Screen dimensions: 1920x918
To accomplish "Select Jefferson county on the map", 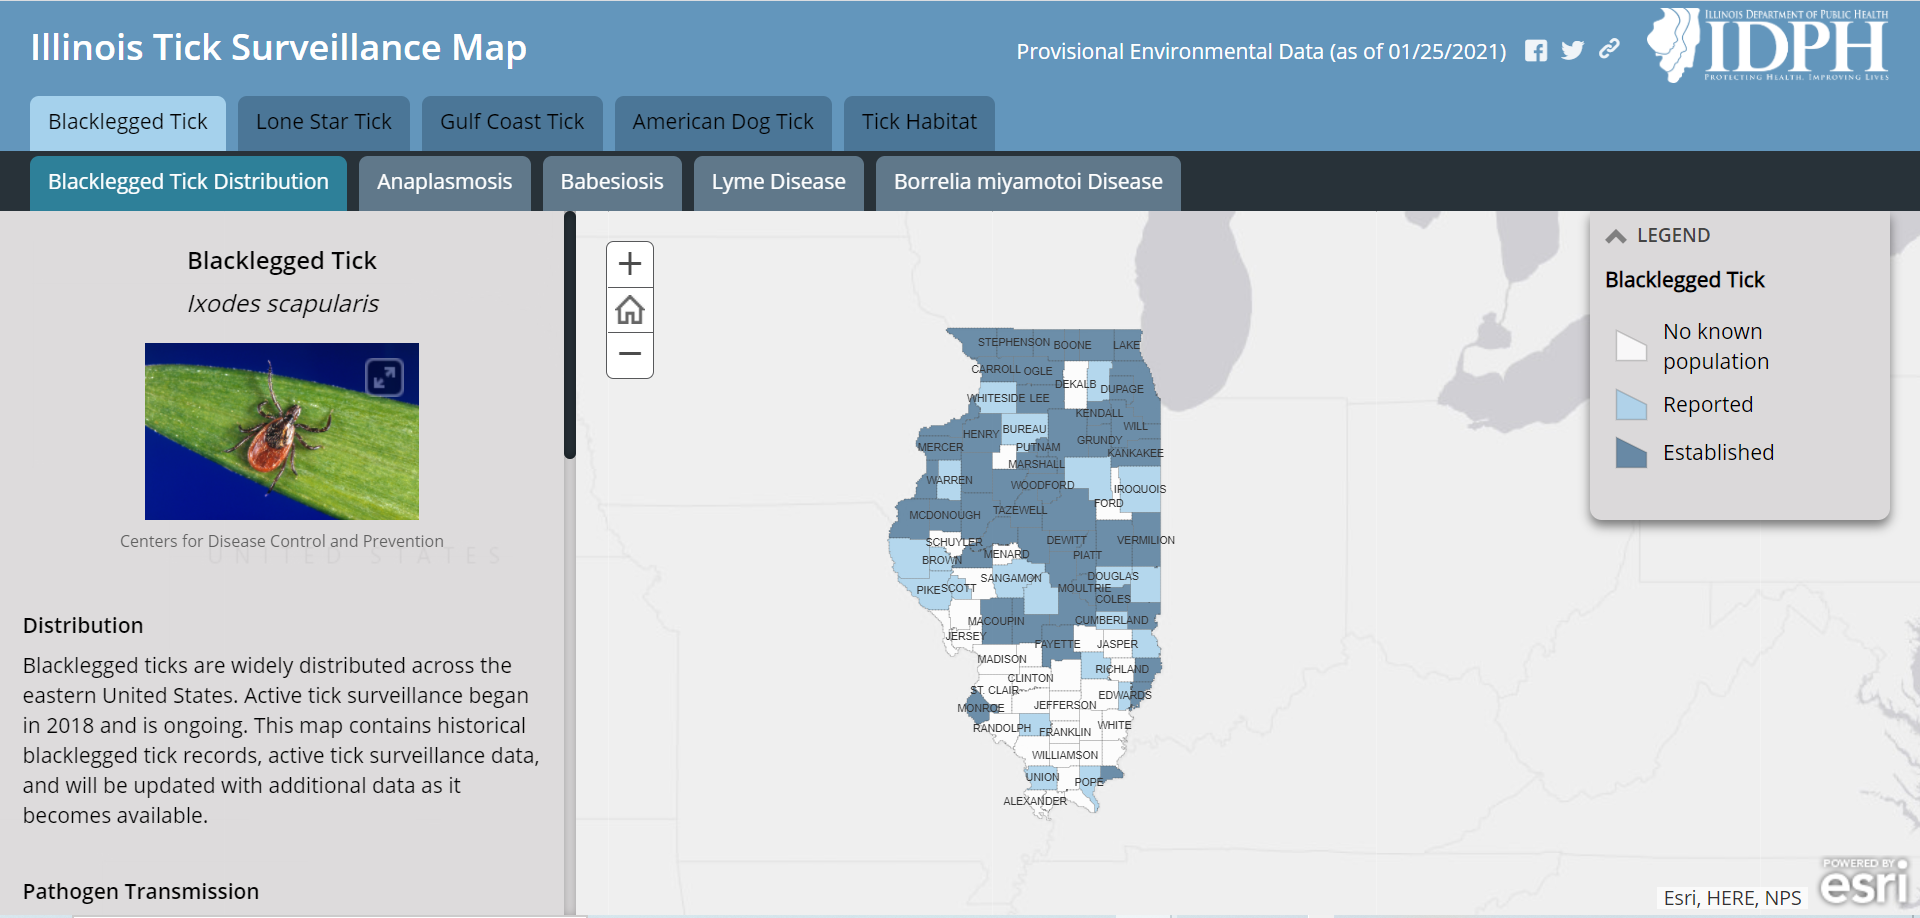I will click(1065, 708).
